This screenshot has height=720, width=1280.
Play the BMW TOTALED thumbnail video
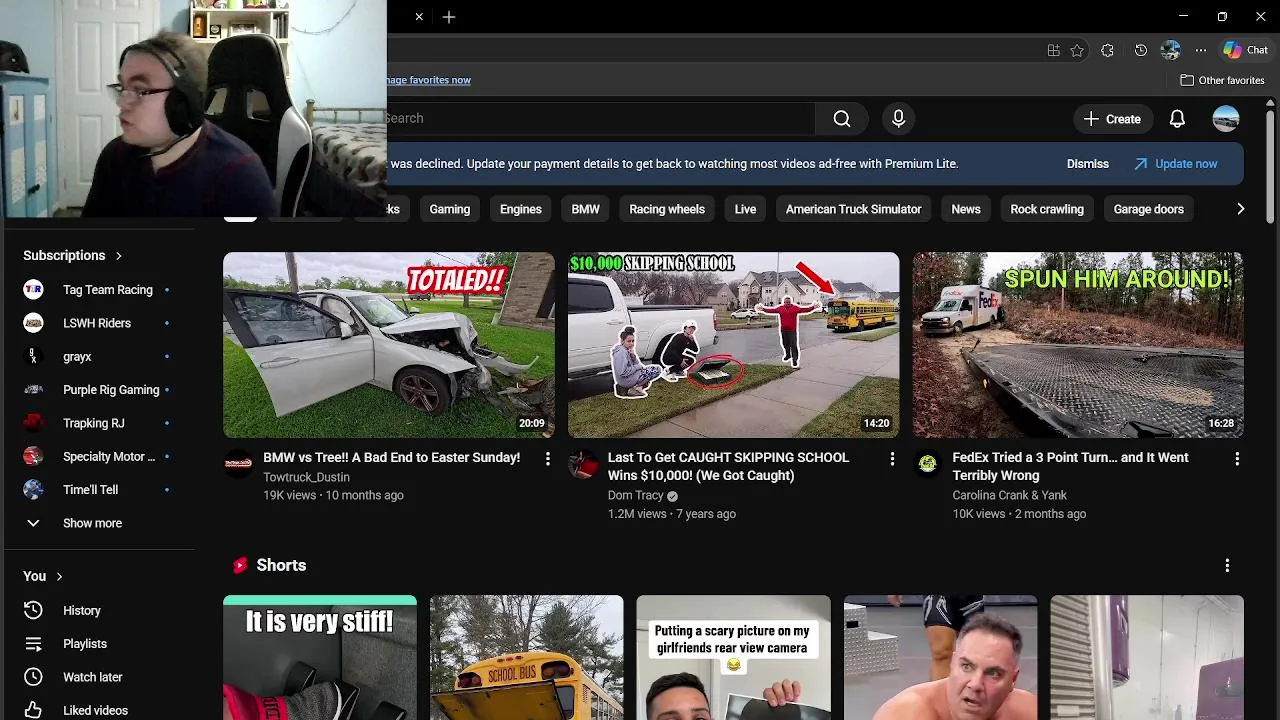(389, 345)
